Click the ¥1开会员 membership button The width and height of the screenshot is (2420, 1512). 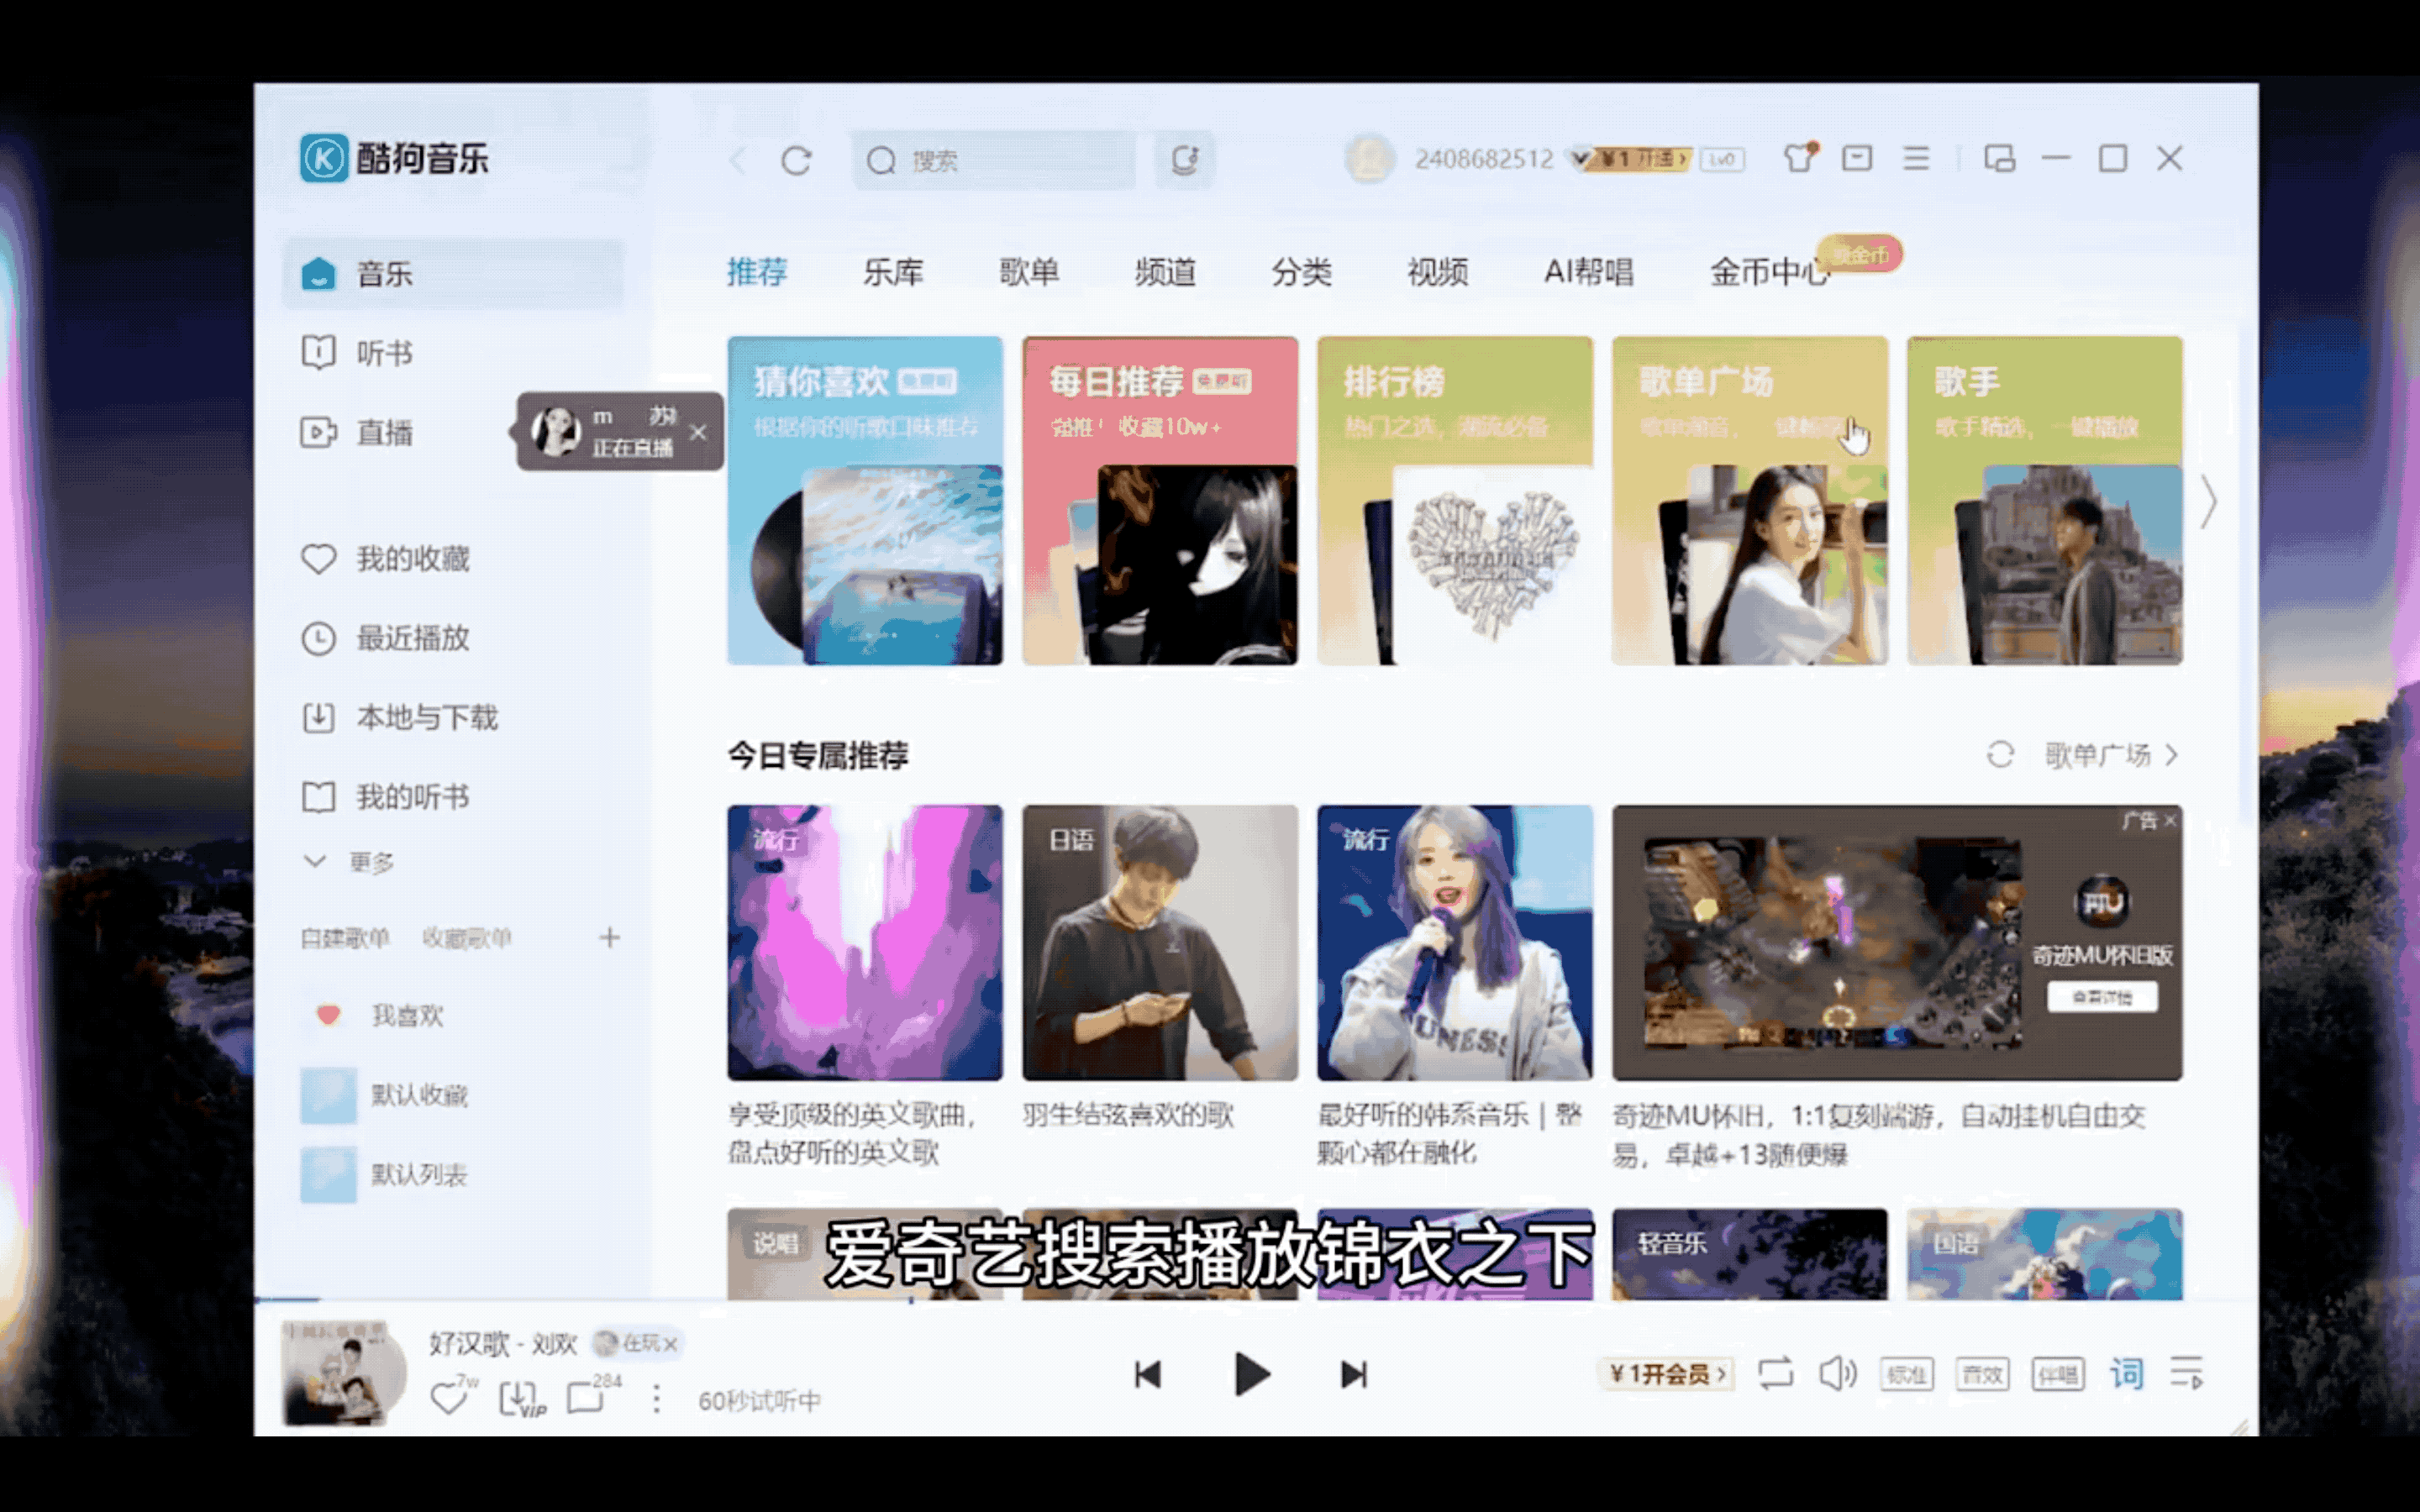coord(1666,1374)
